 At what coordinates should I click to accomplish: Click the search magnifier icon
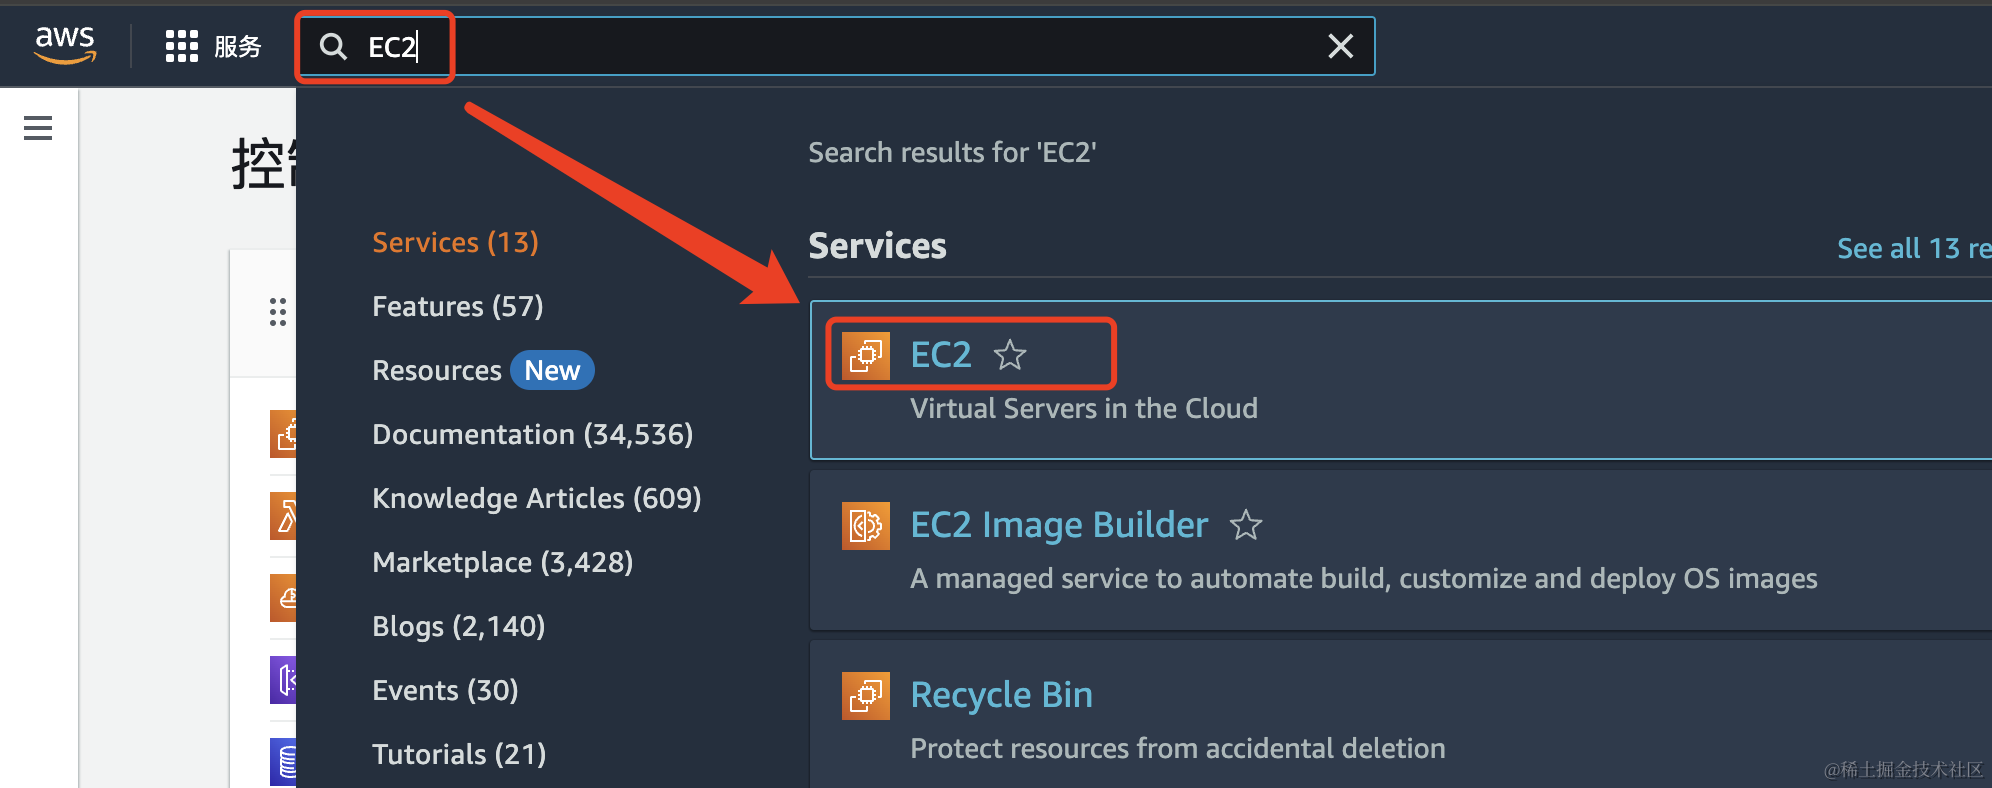333,46
